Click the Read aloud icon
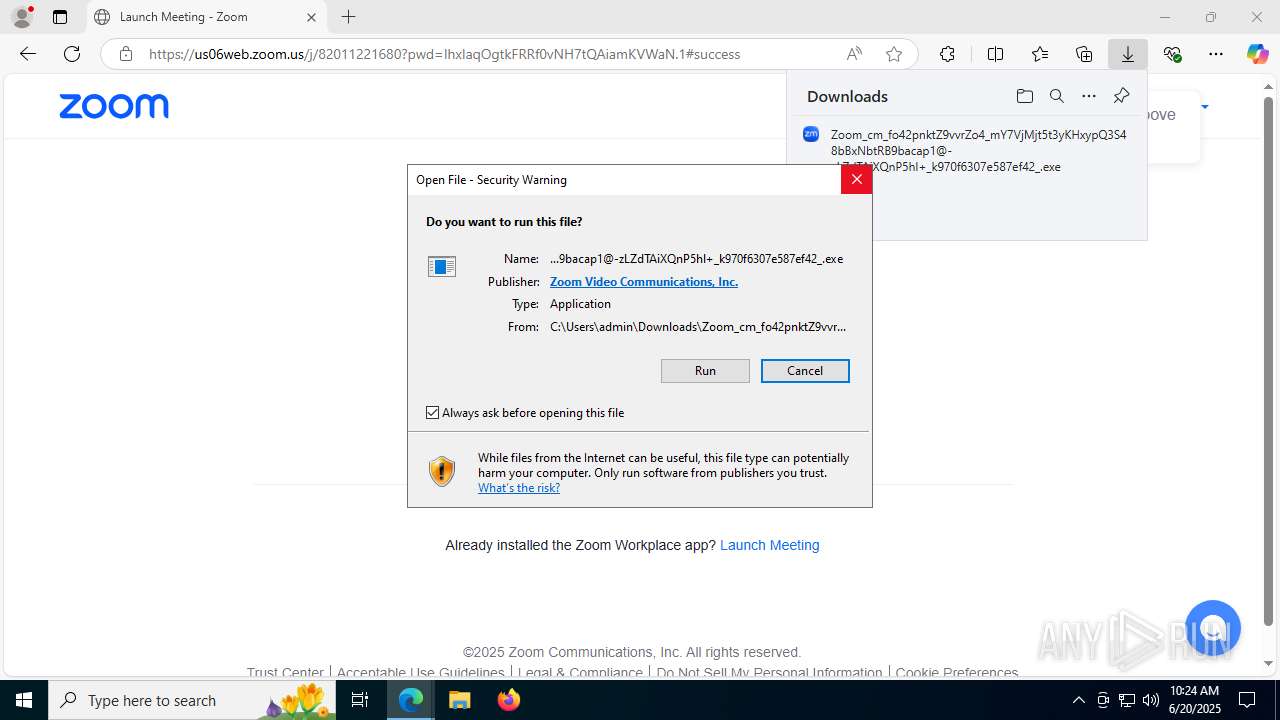 point(854,54)
